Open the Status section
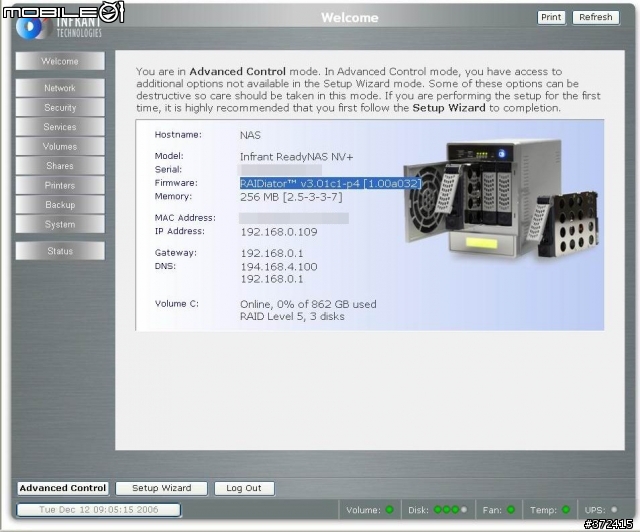The image size is (640, 532). tap(60, 251)
